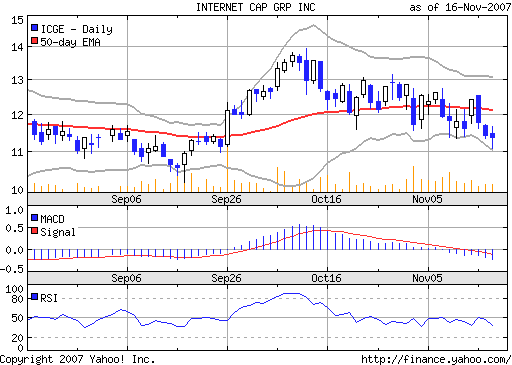This screenshot has width=512, height=365.
Task: Click the 50-day EMA legend label
Action: pos(70,42)
